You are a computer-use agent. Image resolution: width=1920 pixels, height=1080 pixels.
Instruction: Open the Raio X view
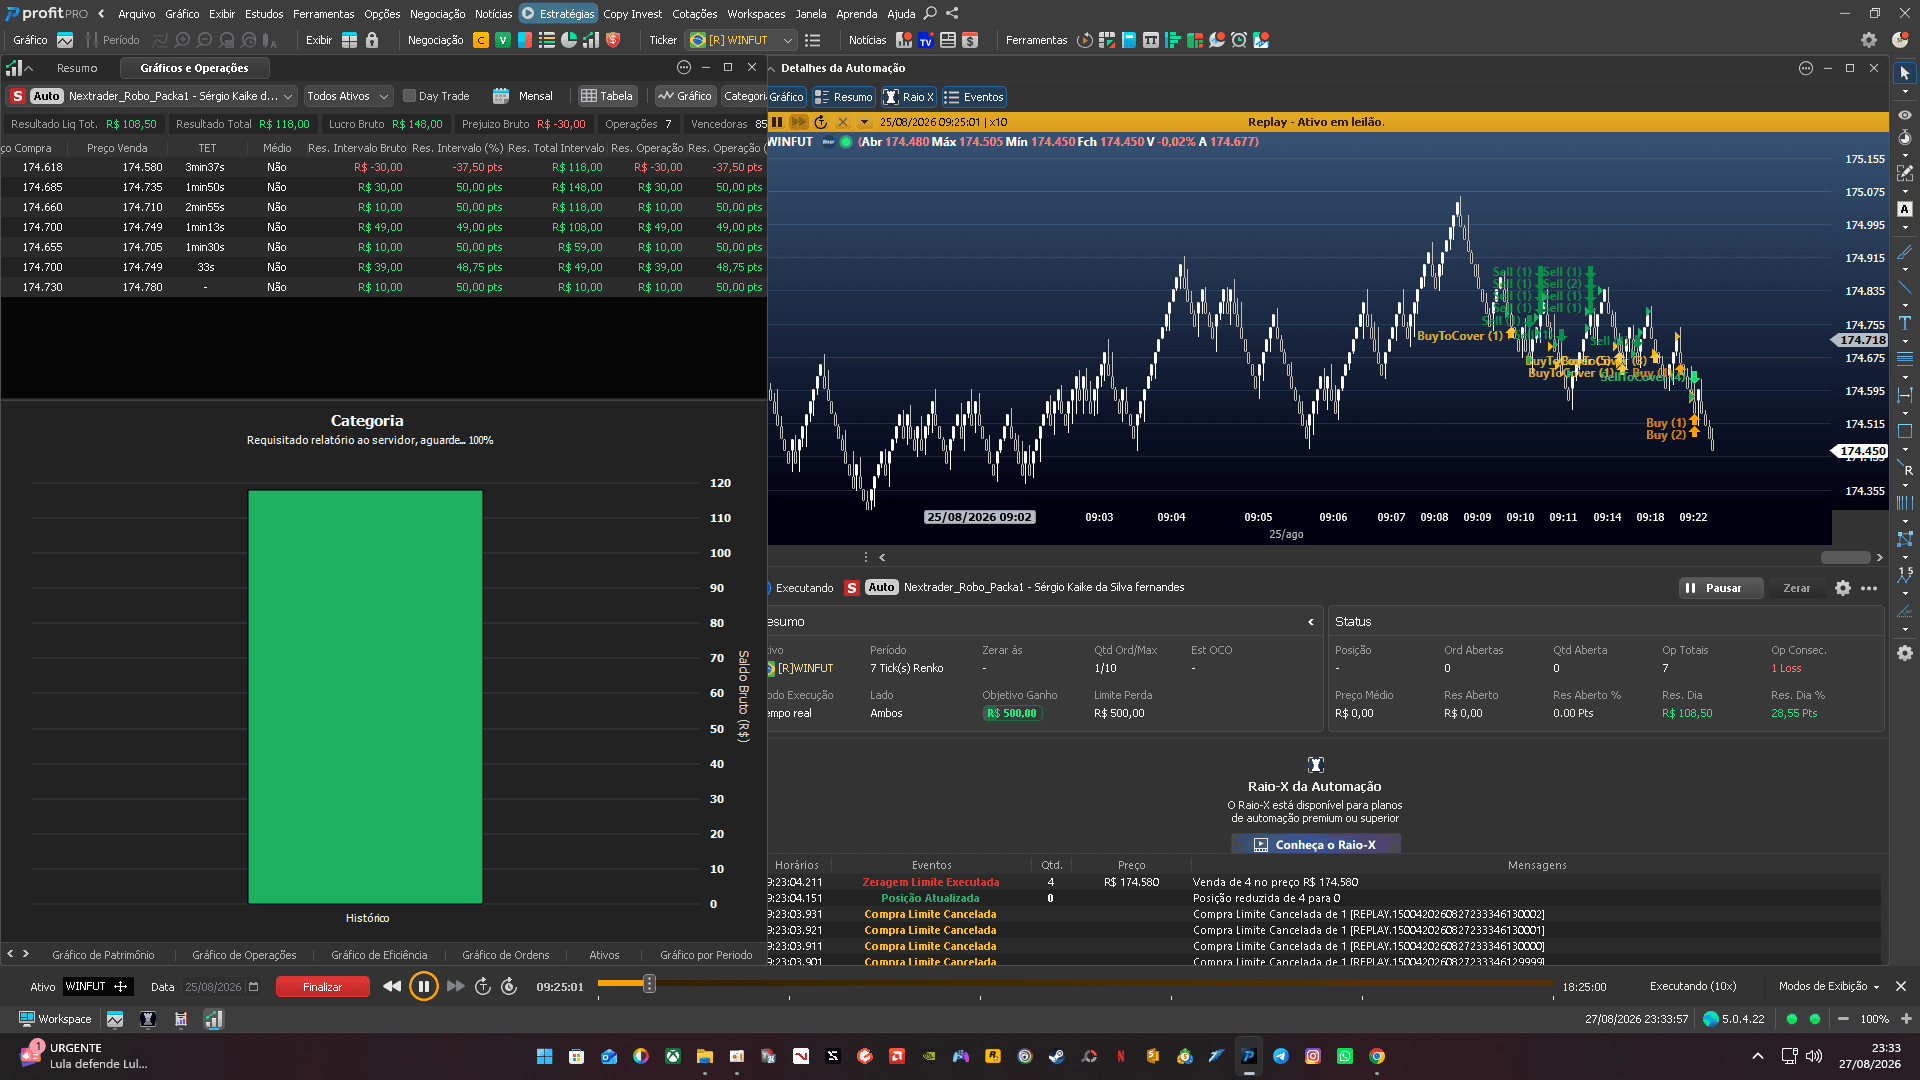pyautogui.click(x=908, y=97)
